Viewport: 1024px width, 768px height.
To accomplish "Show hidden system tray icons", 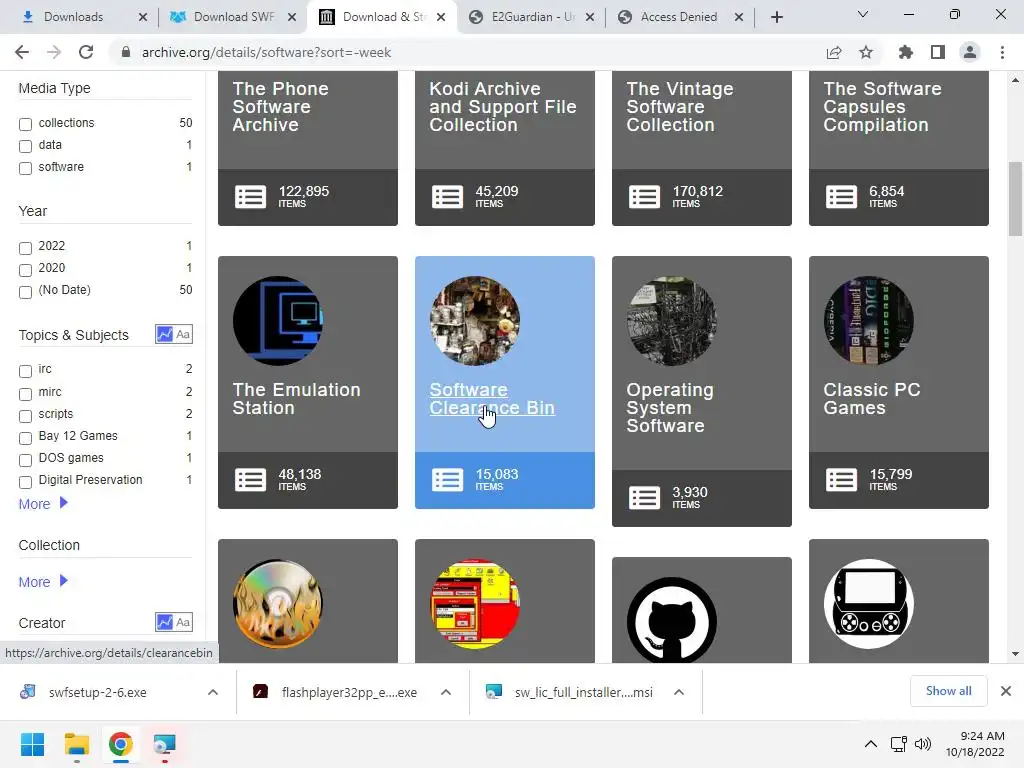I will point(871,744).
